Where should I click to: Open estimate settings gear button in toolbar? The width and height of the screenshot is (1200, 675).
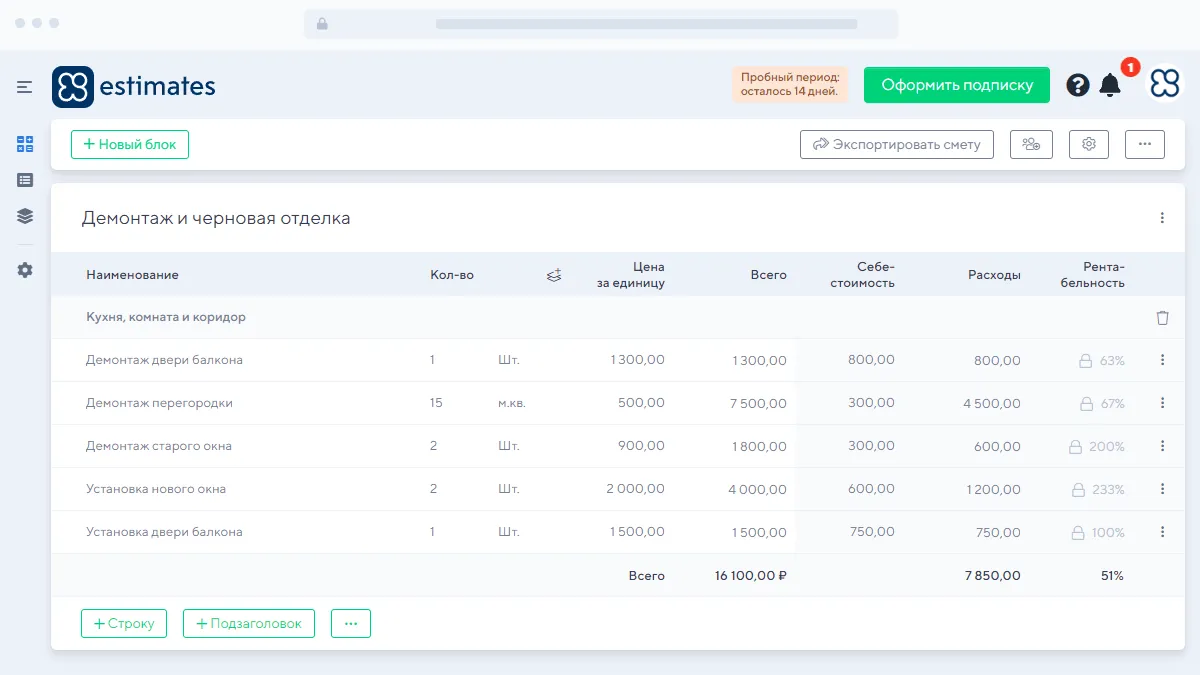(1089, 145)
